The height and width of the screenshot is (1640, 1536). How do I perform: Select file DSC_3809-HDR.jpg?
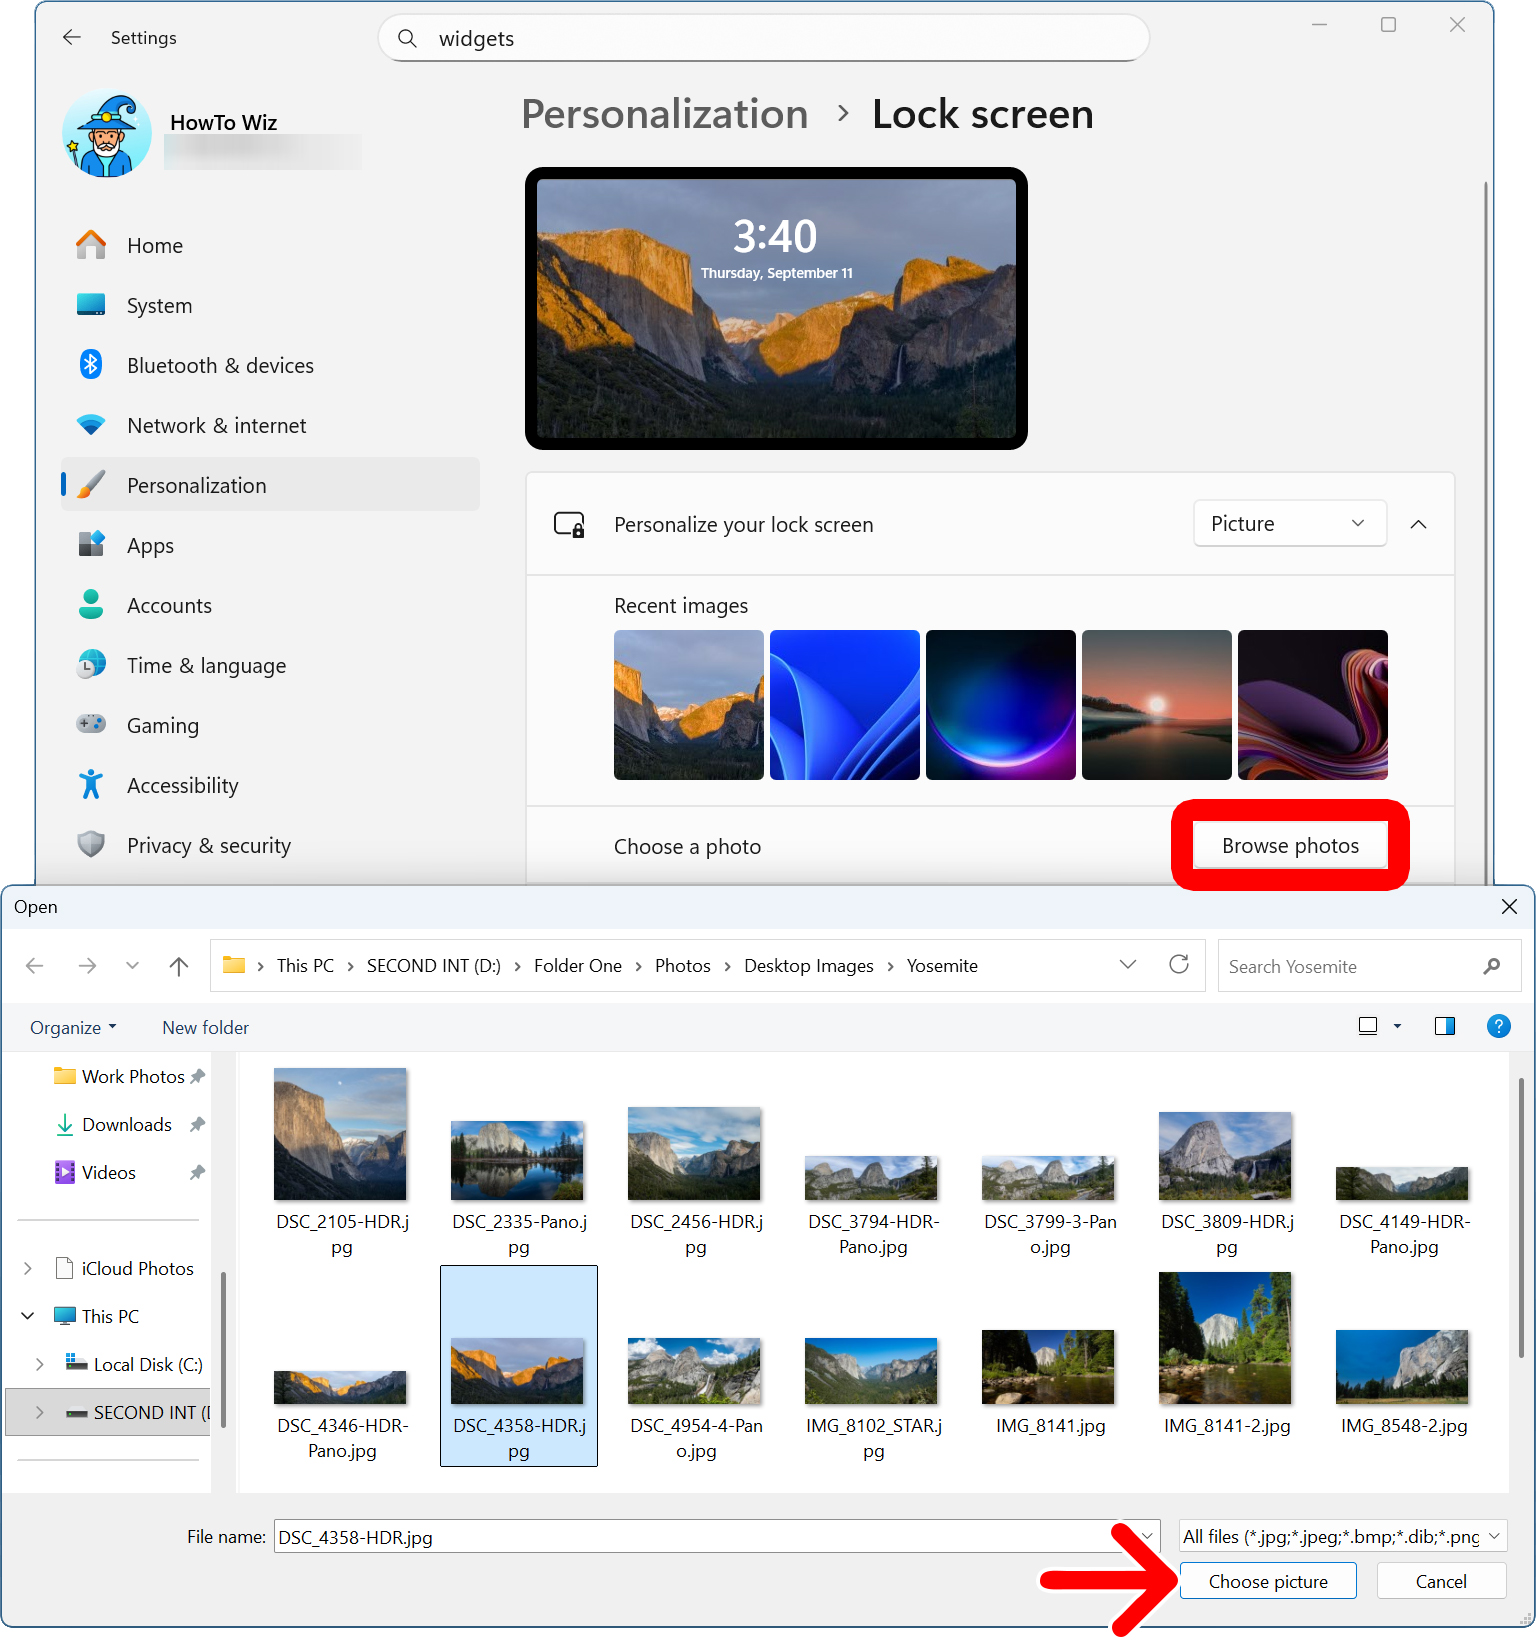(1226, 1163)
